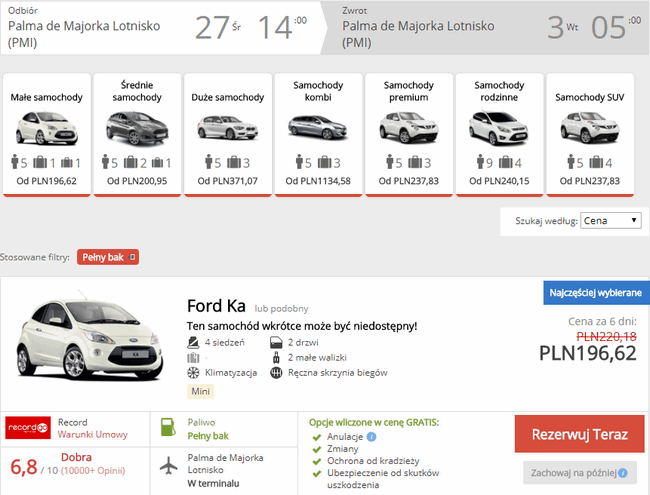Click the checkmark next to Ubezpieczenie od skutków
This screenshot has width=650, height=495.
tap(317, 473)
